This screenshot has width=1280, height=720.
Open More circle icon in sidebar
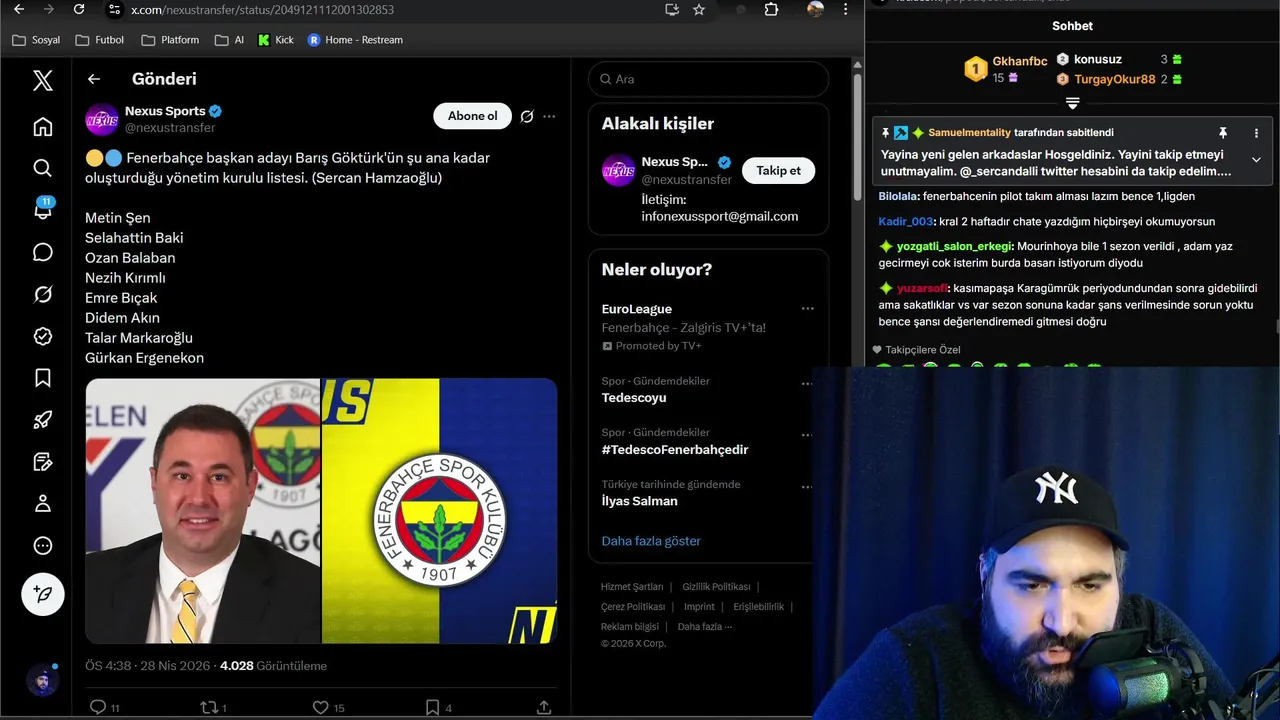pyautogui.click(x=43, y=546)
